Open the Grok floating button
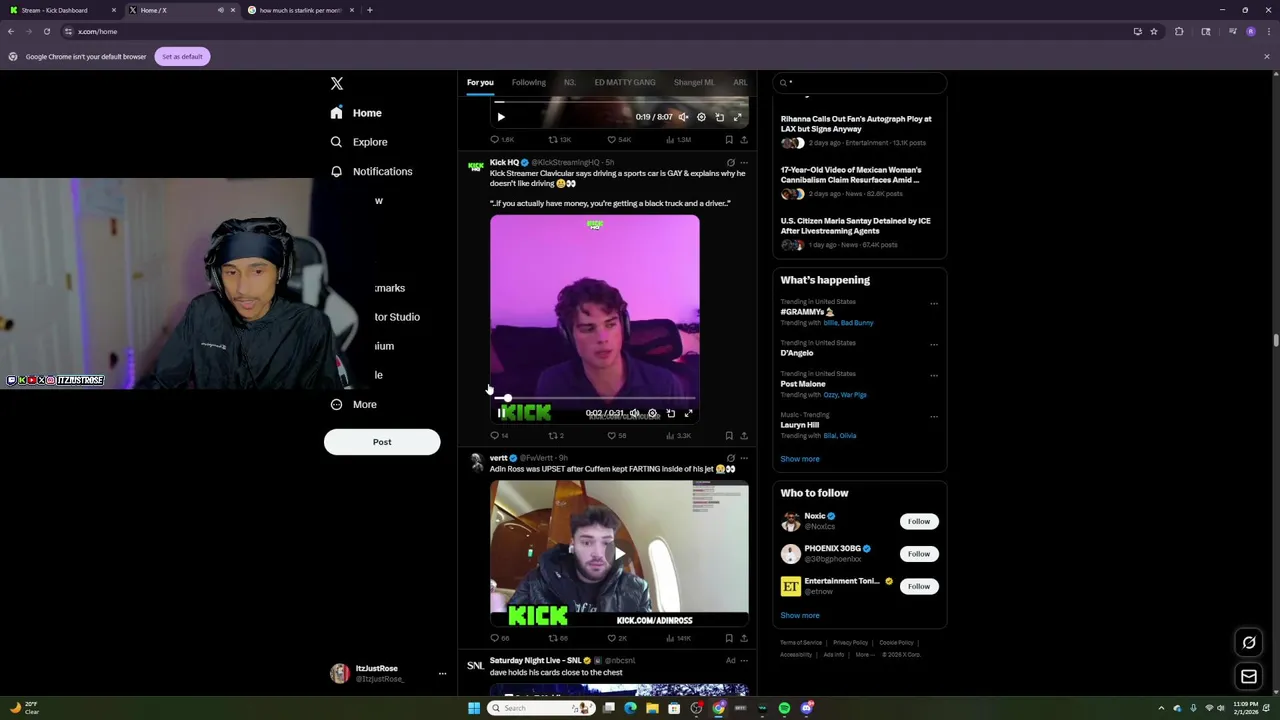 tap(1249, 643)
